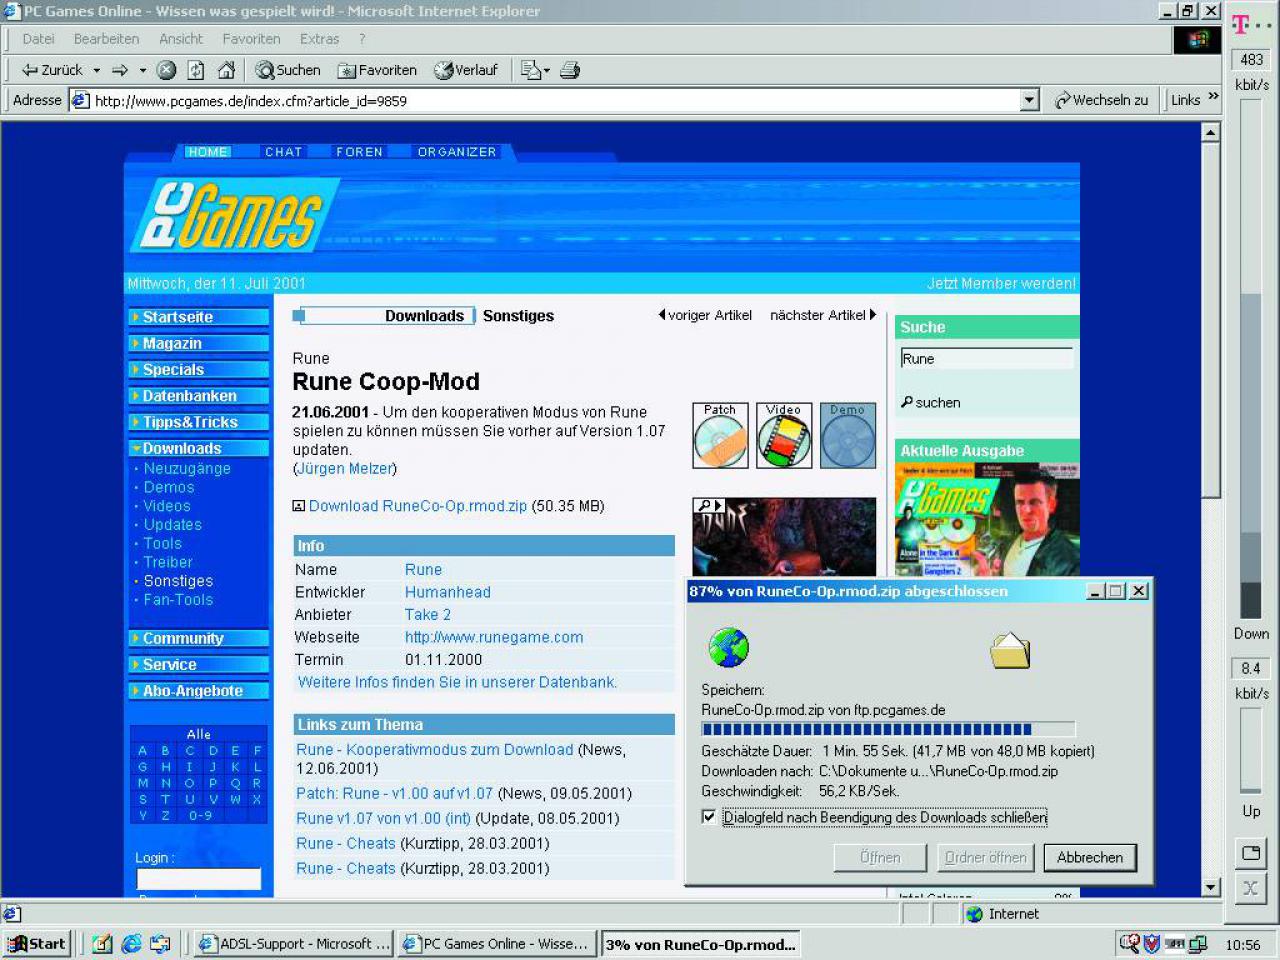Viewport: 1280px width, 960px height.
Task: Click the PC Games logo
Action: coord(235,215)
